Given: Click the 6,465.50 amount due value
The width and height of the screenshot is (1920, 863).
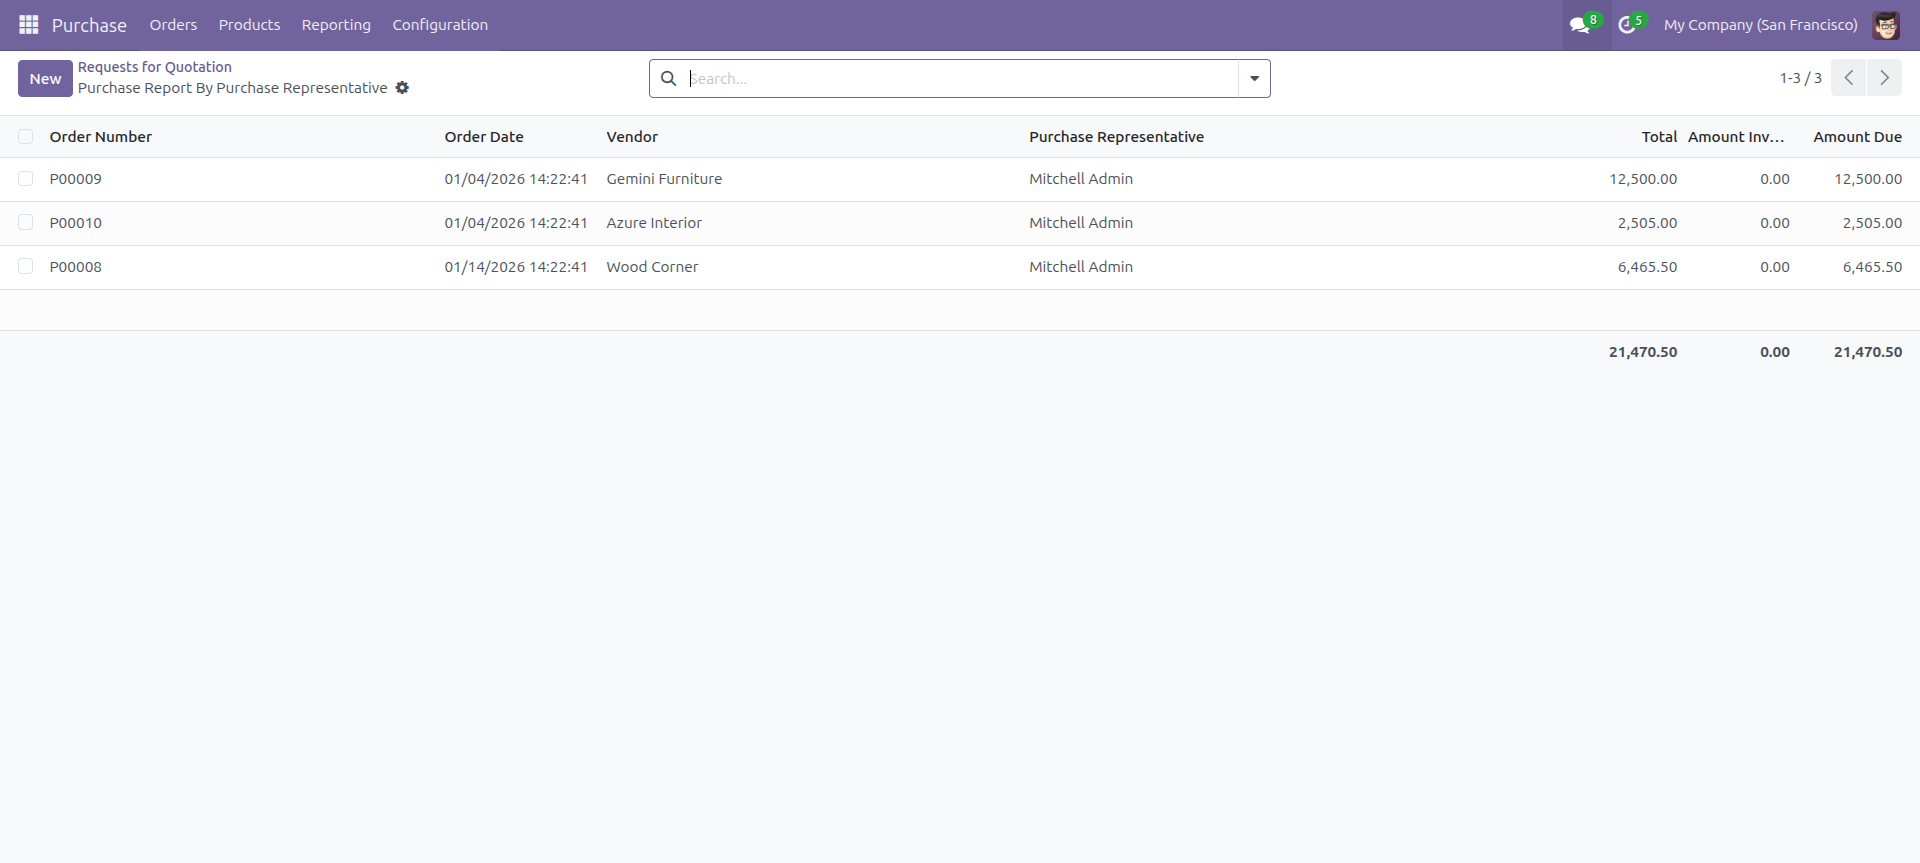Looking at the screenshot, I should tap(1872, 267).
